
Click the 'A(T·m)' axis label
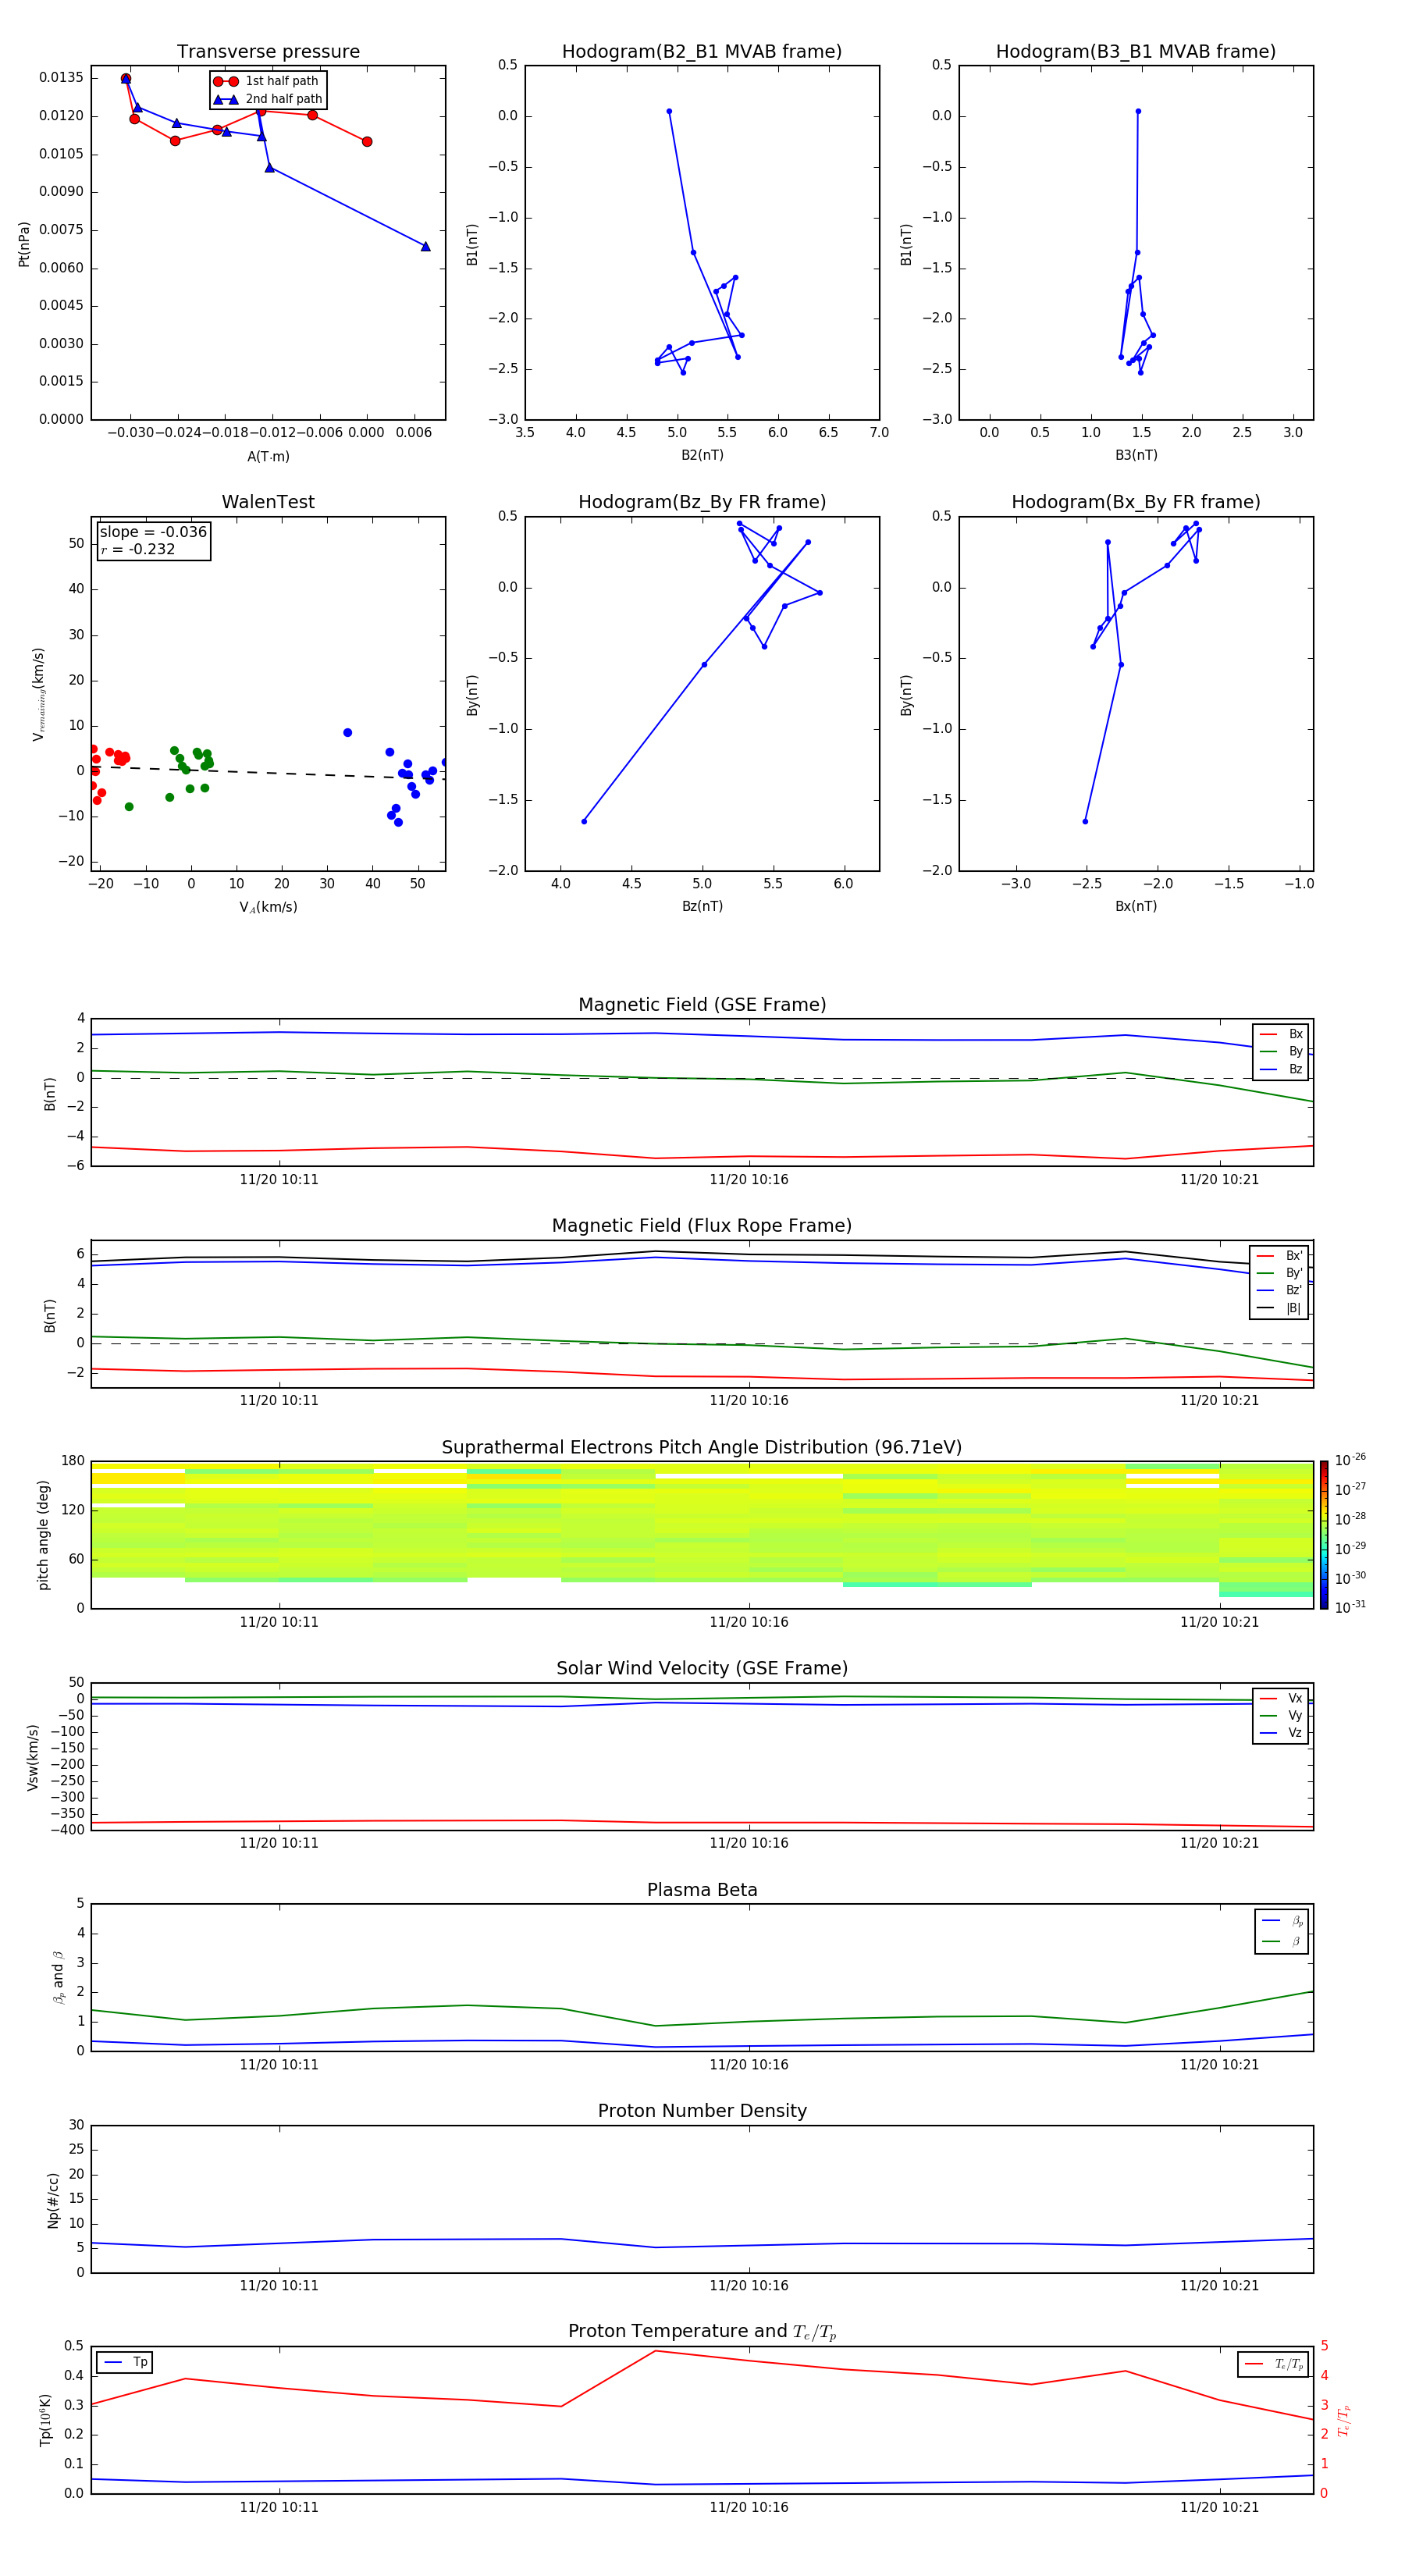click(x=268, y=456)
